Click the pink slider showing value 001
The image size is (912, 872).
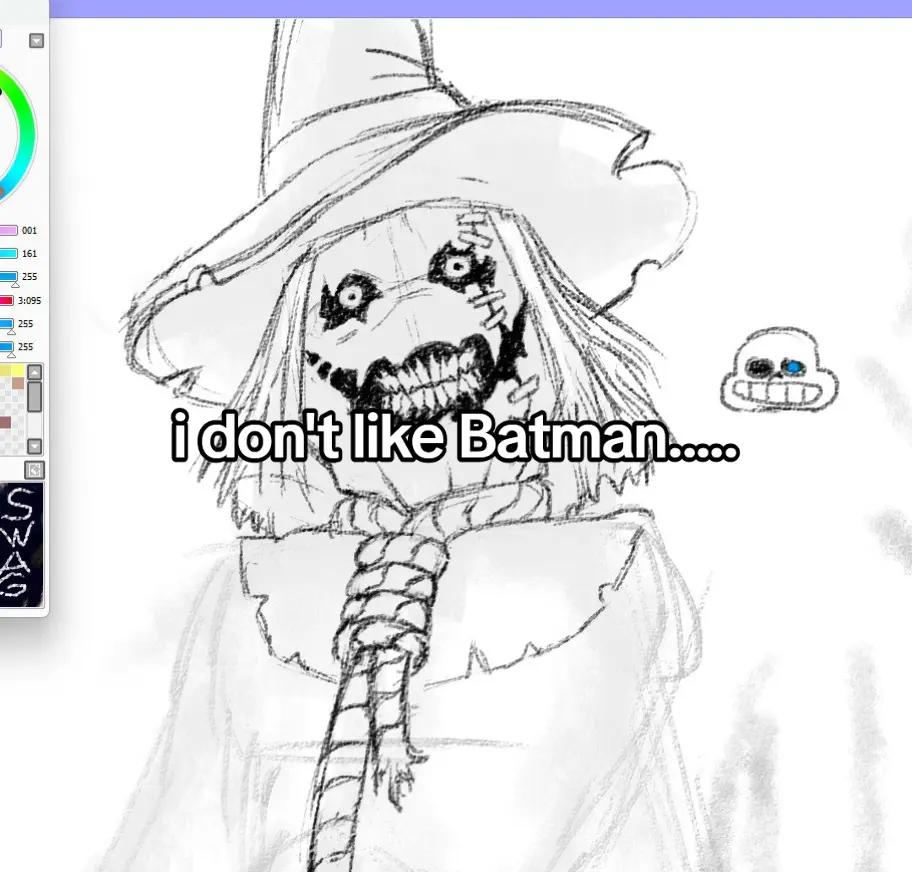[9, 230]
